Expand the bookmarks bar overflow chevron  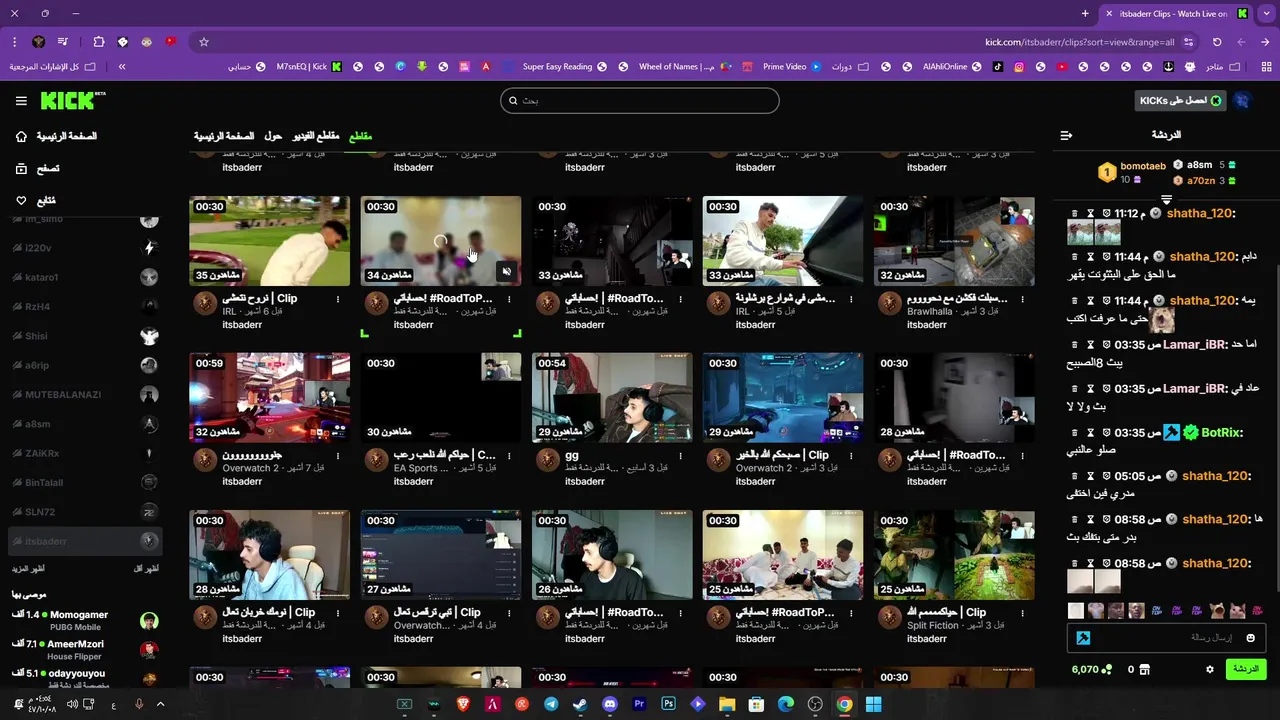click(122, 67)
